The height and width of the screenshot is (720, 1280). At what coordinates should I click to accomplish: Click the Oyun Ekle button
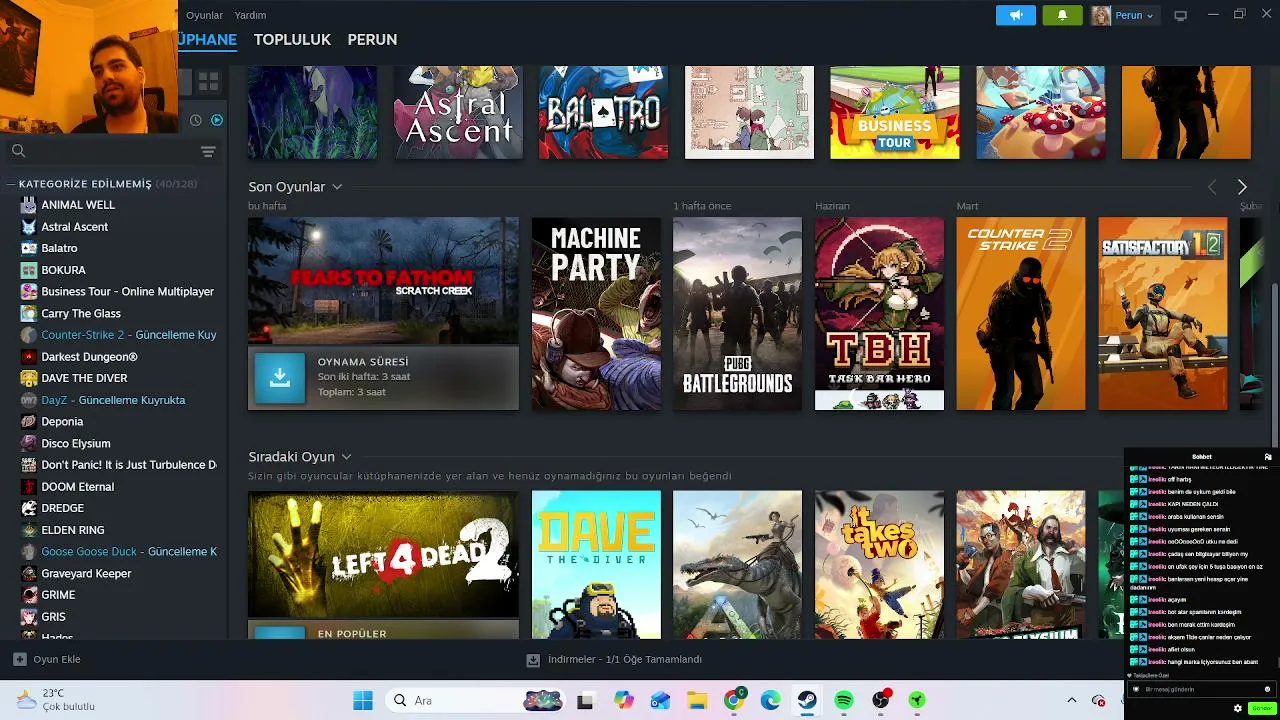click(47, 659)
